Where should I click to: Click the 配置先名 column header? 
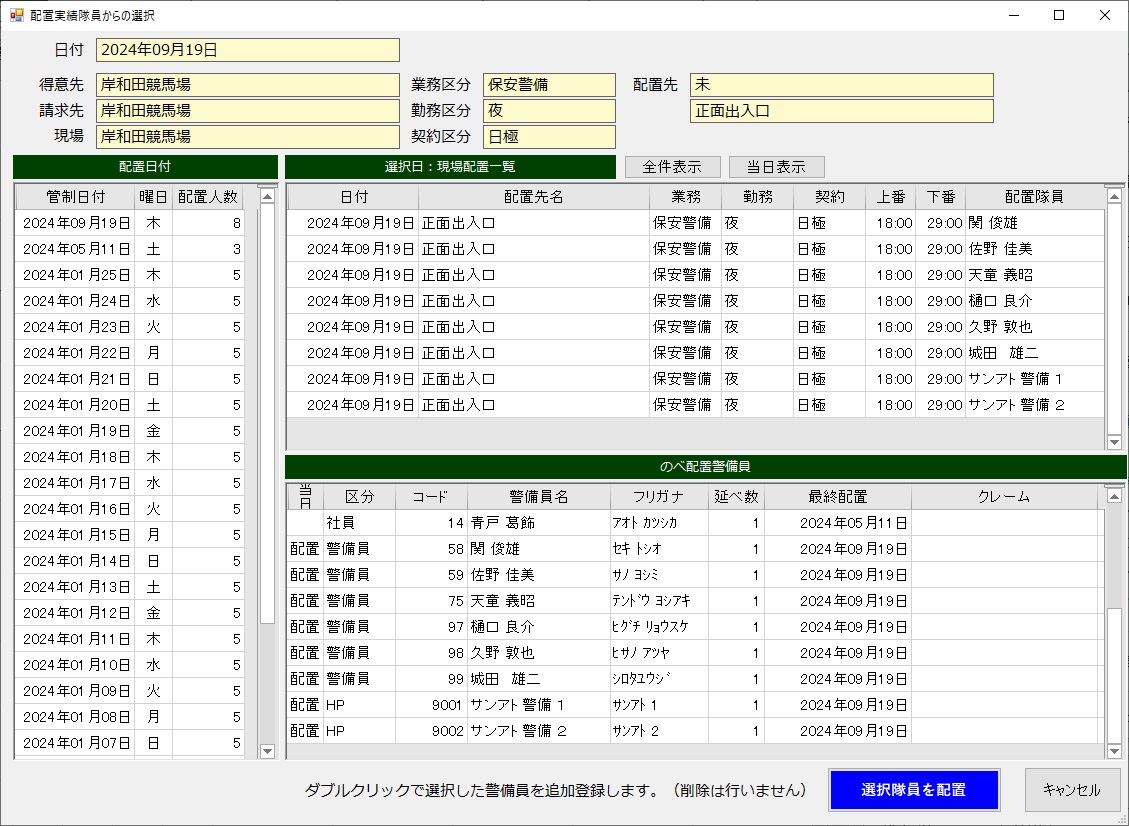(x=534, y=197)
